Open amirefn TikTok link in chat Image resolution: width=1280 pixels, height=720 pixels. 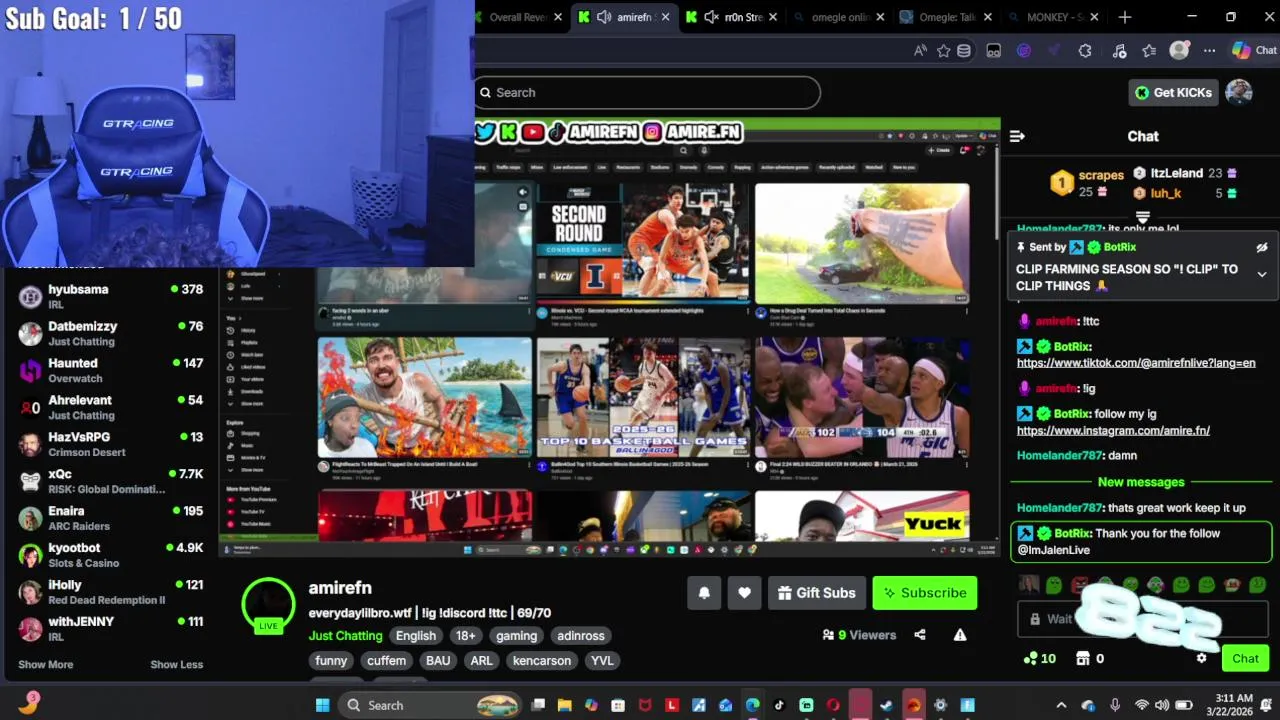click(1136, 363)
